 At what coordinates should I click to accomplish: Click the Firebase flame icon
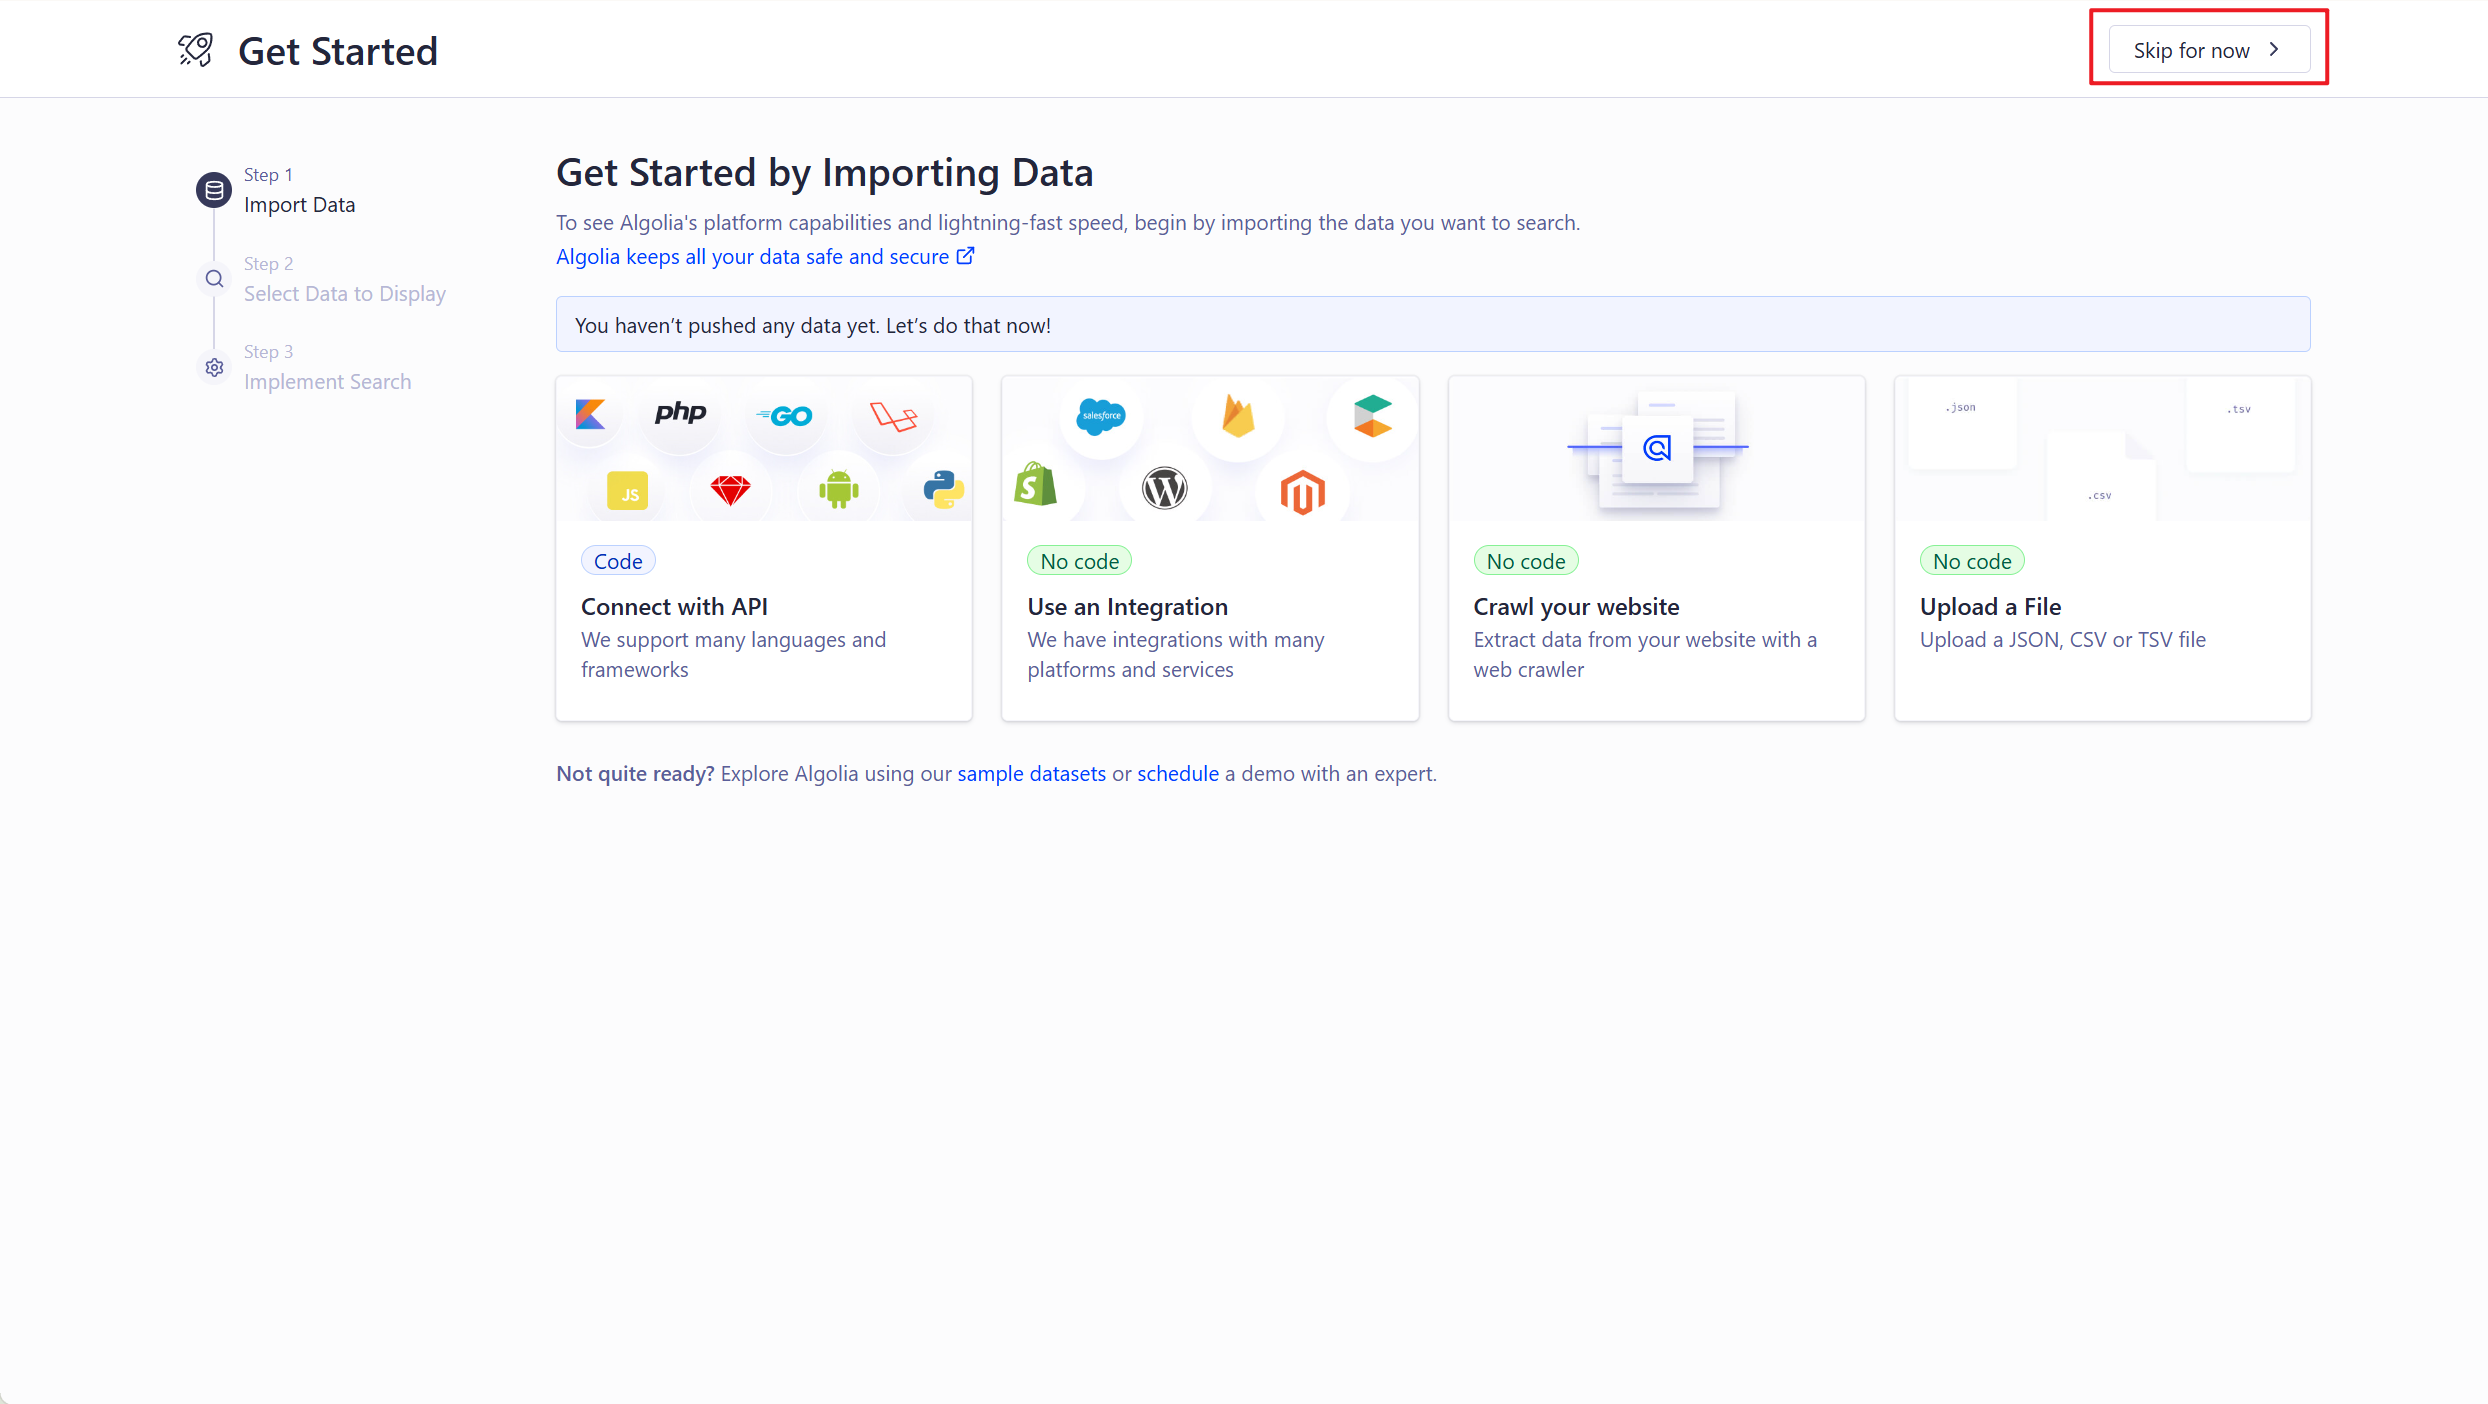(x=1238, y=416)
